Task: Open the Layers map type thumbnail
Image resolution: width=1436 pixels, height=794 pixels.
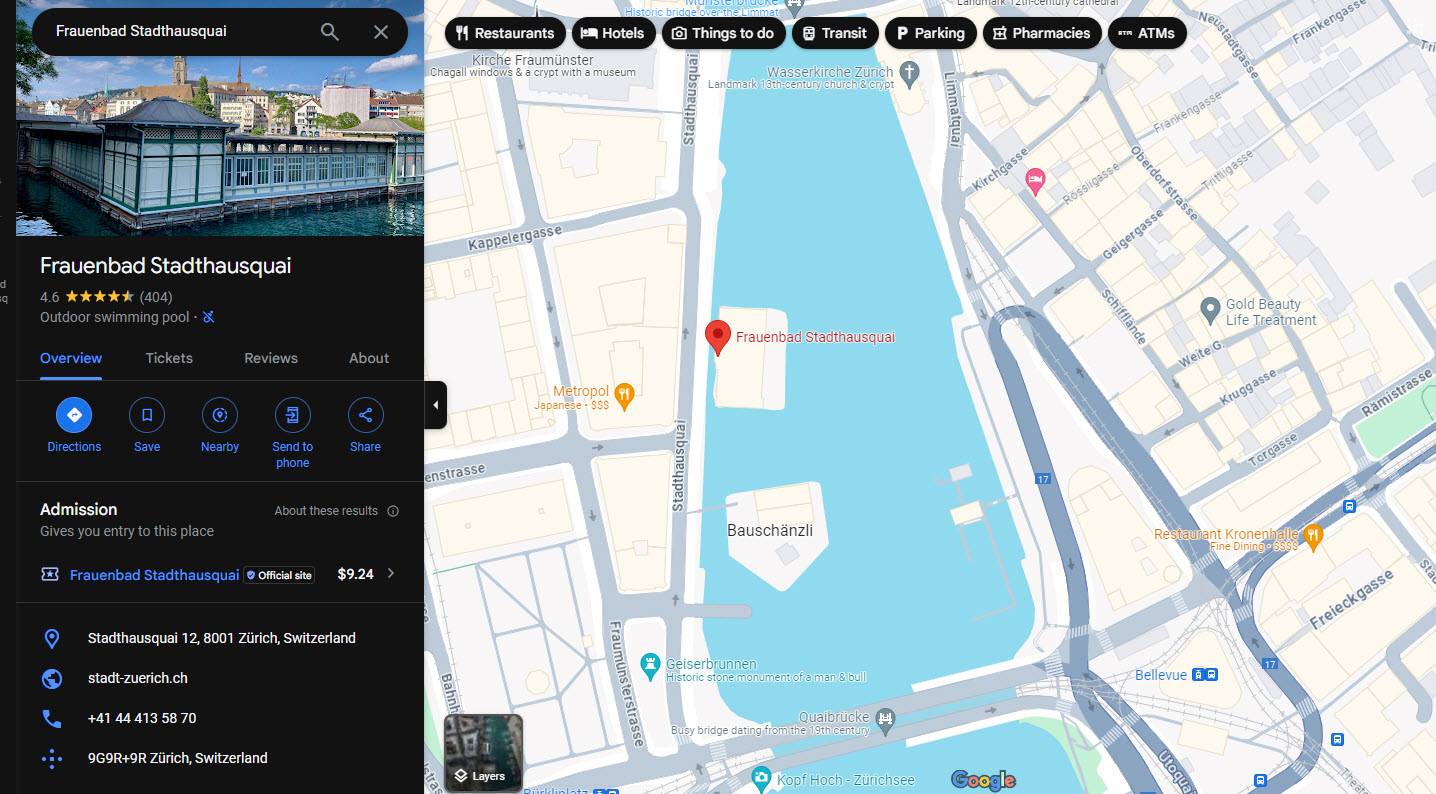Action: point(483,752)
